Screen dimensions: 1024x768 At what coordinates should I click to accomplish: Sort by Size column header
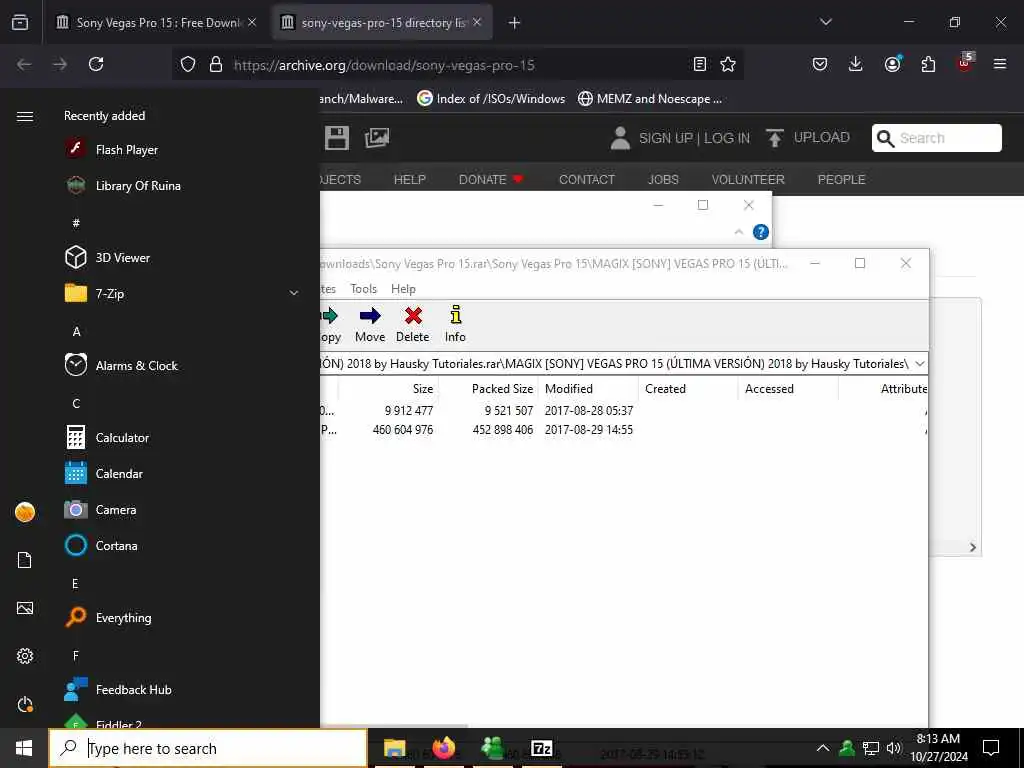389,389
